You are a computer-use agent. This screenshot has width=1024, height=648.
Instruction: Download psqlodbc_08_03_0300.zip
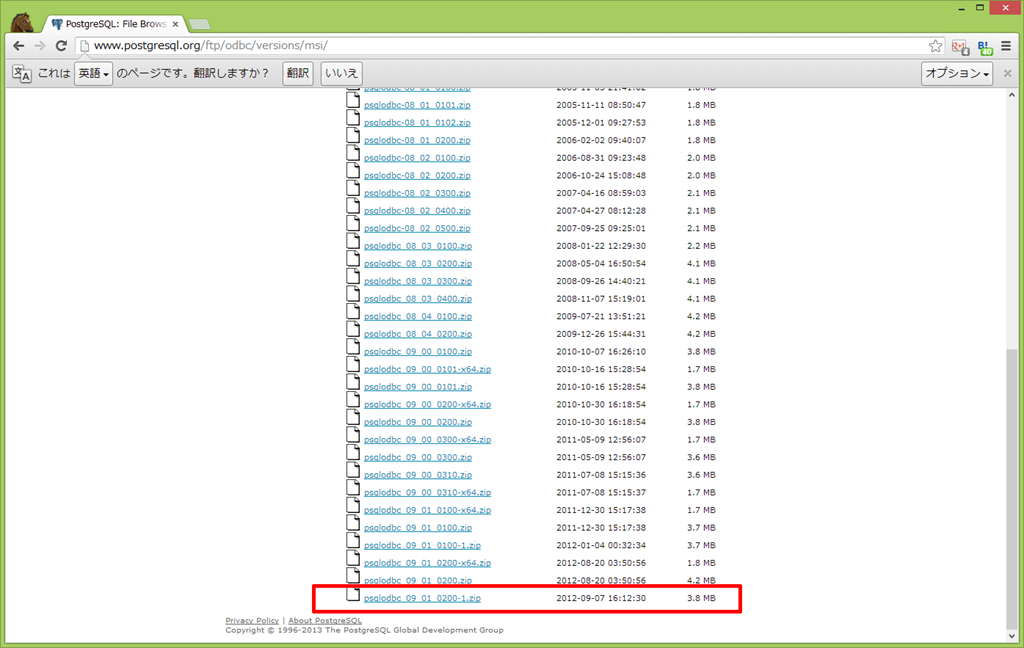tap(418, 281)
